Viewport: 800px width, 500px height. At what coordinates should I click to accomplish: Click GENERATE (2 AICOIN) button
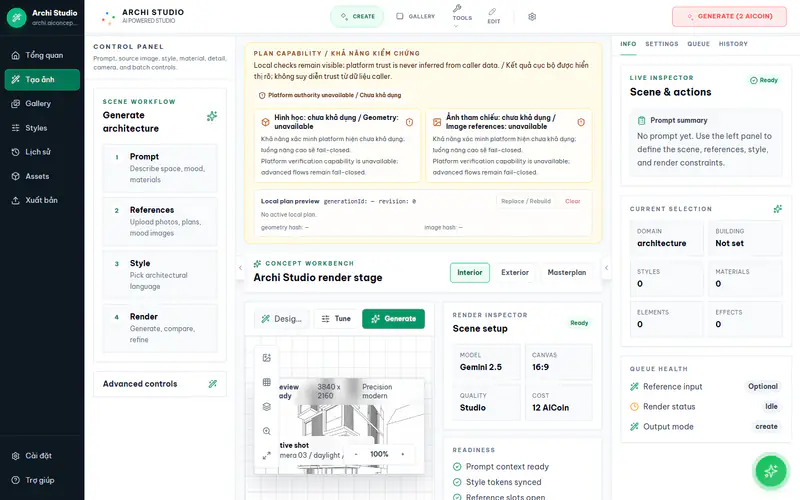coord(729,16)
